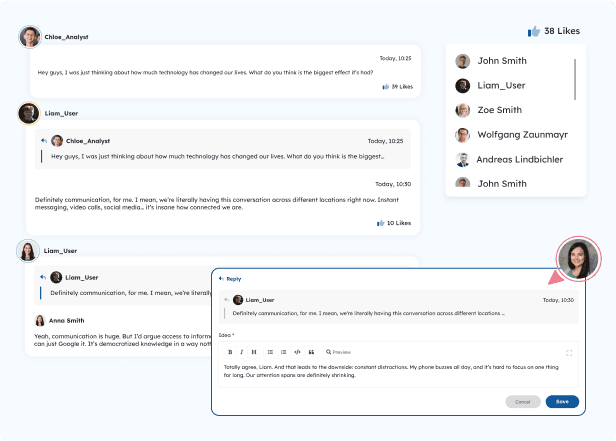The image size is (616, 441).
Task: Insert a code block
Action: pos(298,352)
